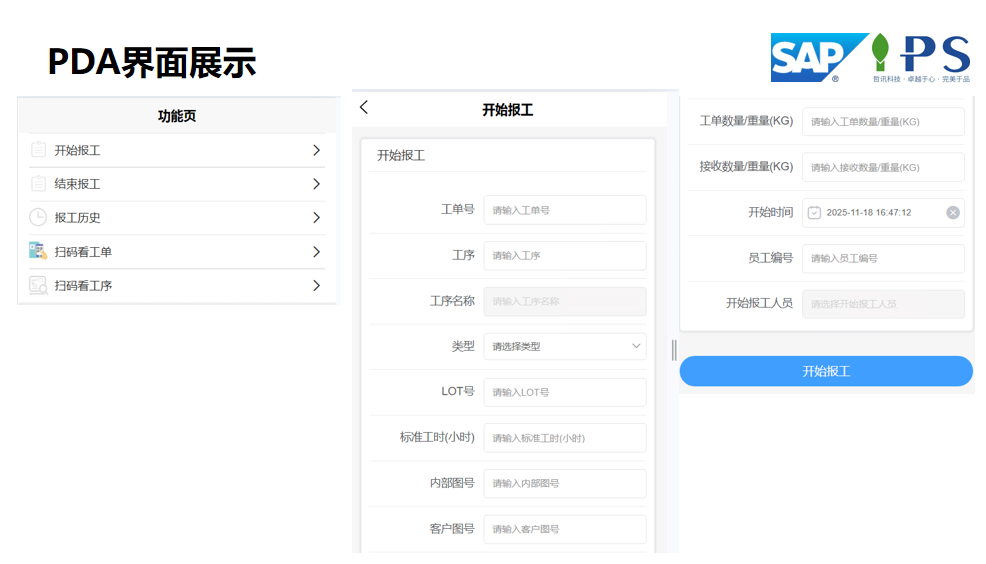Click the 报工历史 clock icon

(38, 218)
